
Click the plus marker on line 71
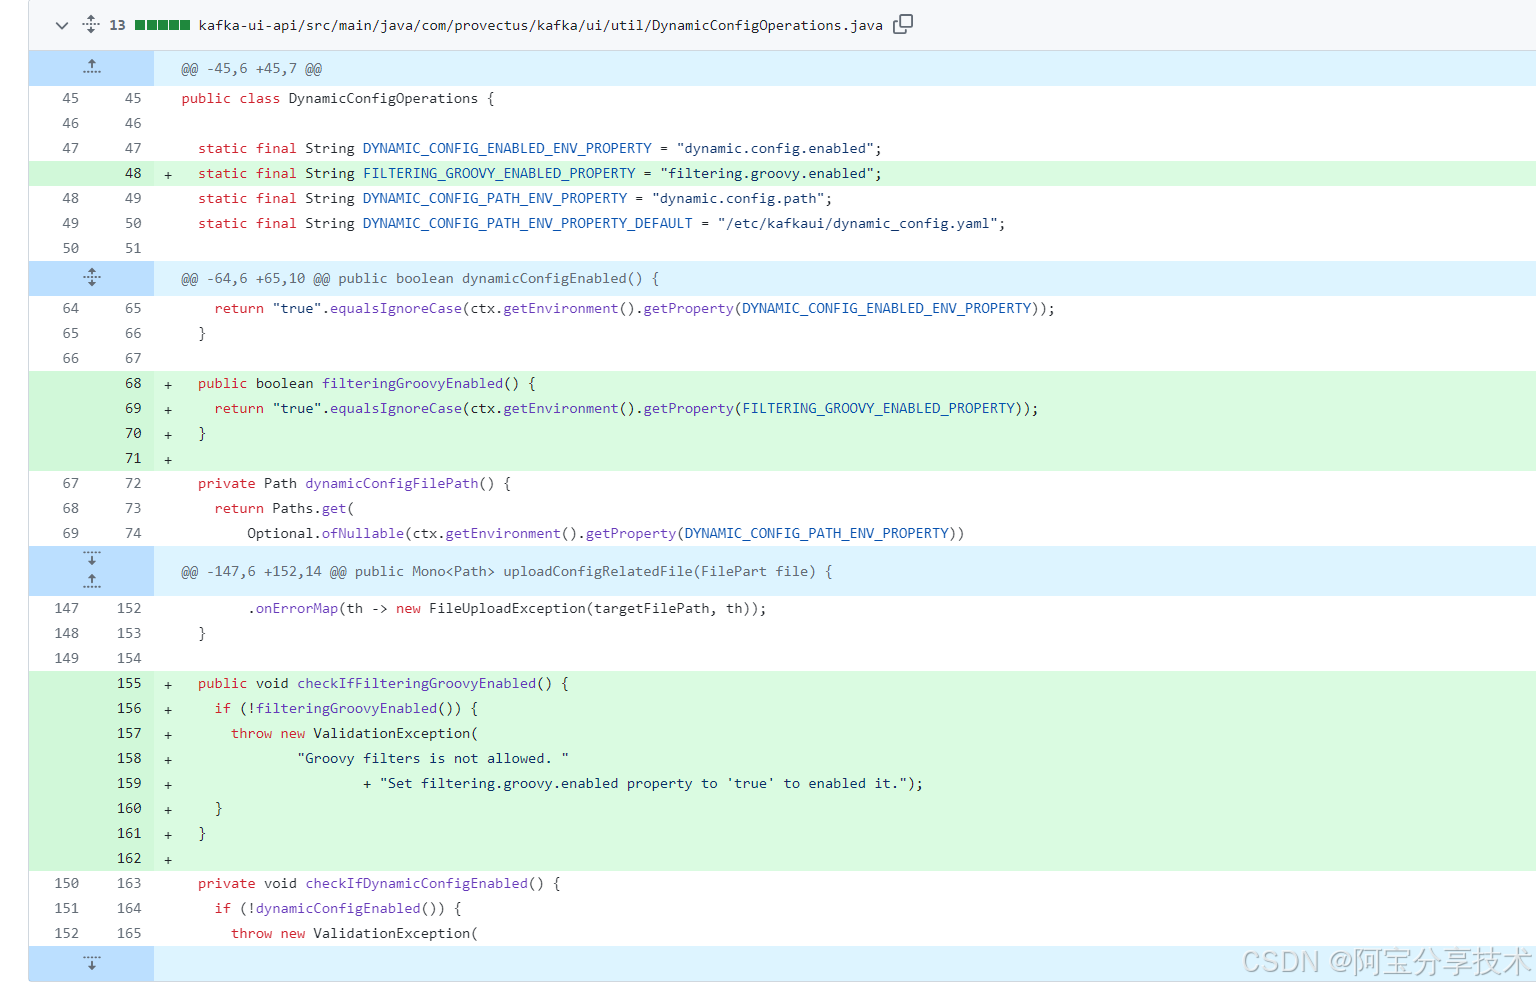(x=168, y=459)
